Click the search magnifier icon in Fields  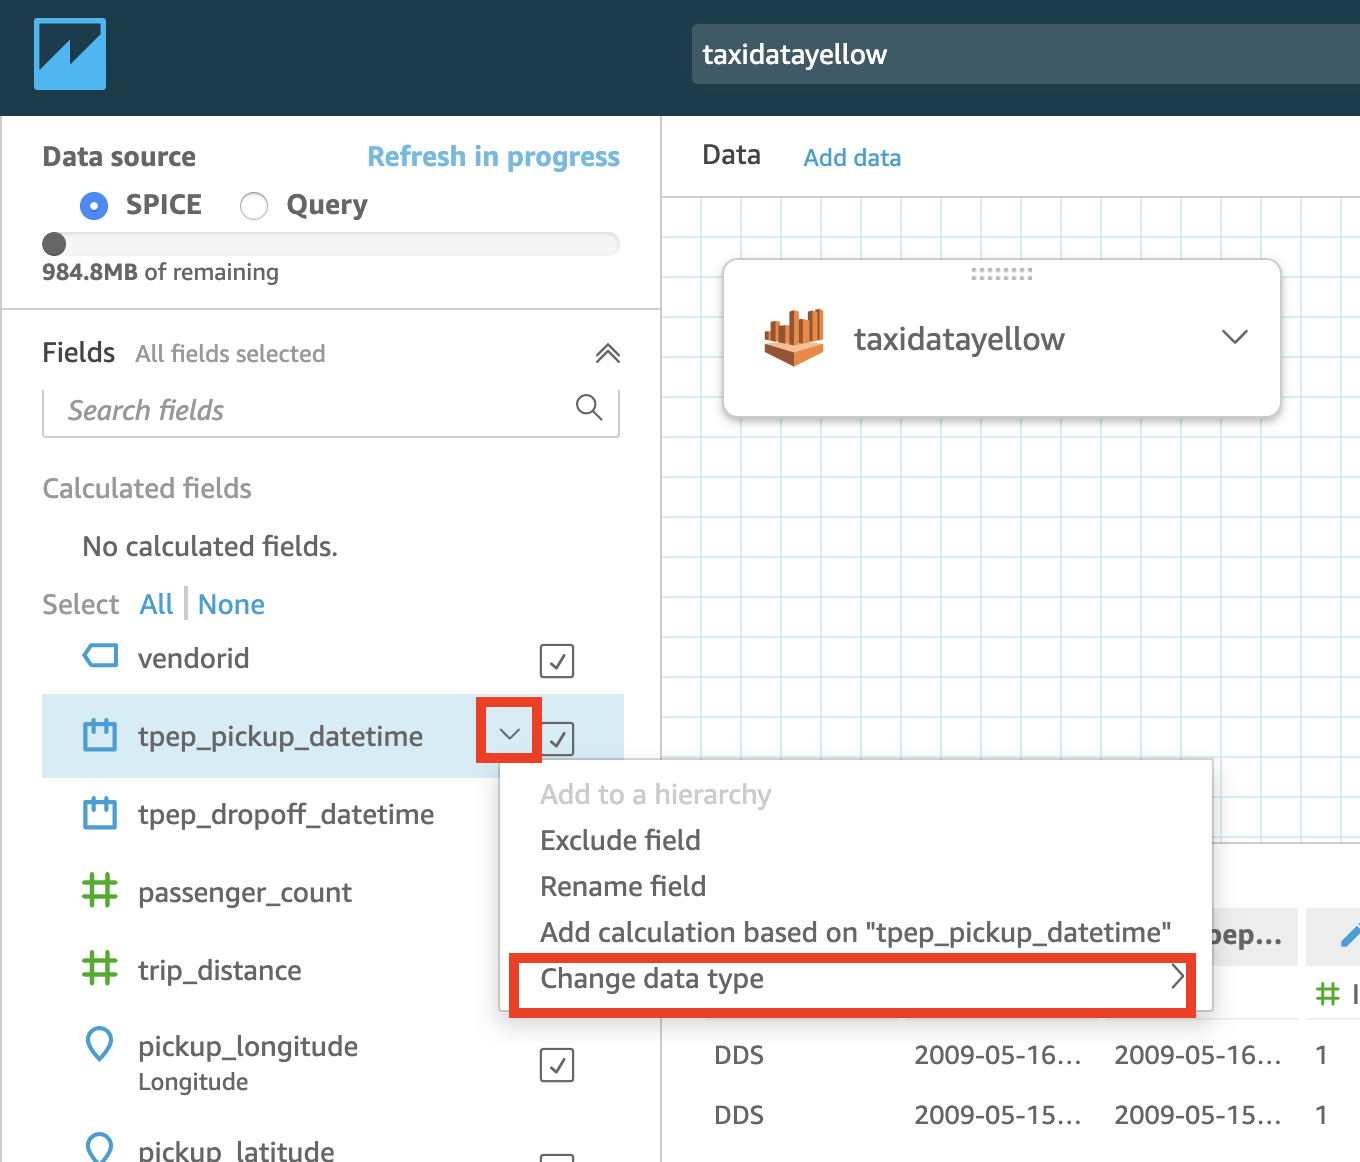click(x=589, y=408)
